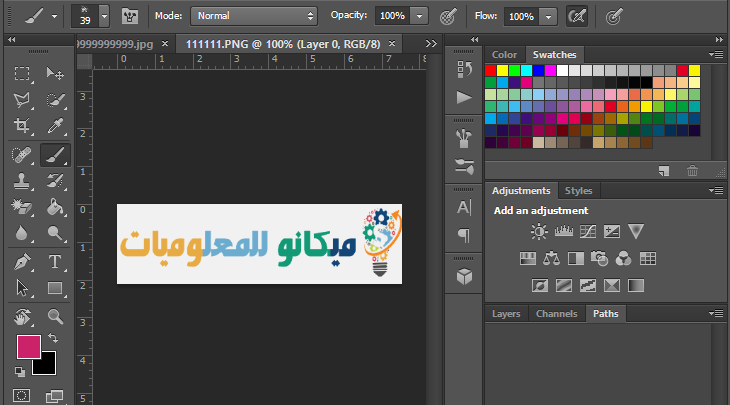730x405 pixels.
Task: Select the Eyedropper tool
Action: [55, 125]
